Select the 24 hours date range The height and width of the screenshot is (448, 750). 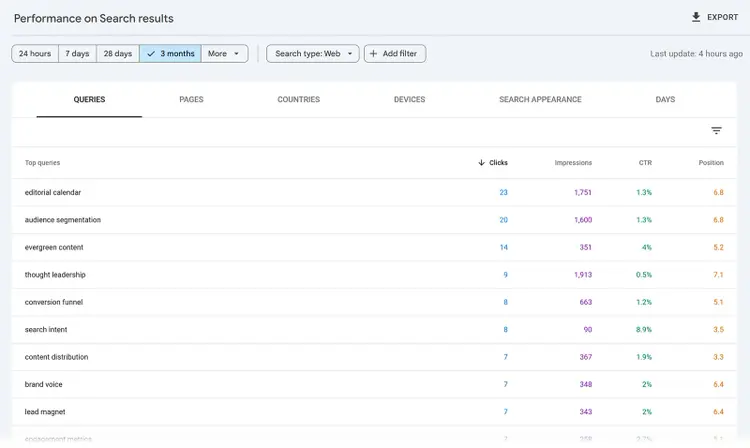pos(35,54)
